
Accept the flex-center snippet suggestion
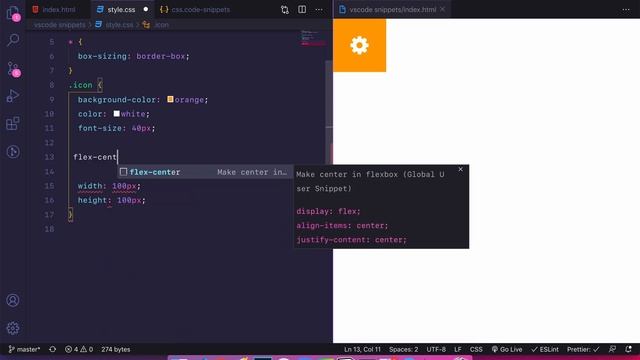[x=205, y=172]
